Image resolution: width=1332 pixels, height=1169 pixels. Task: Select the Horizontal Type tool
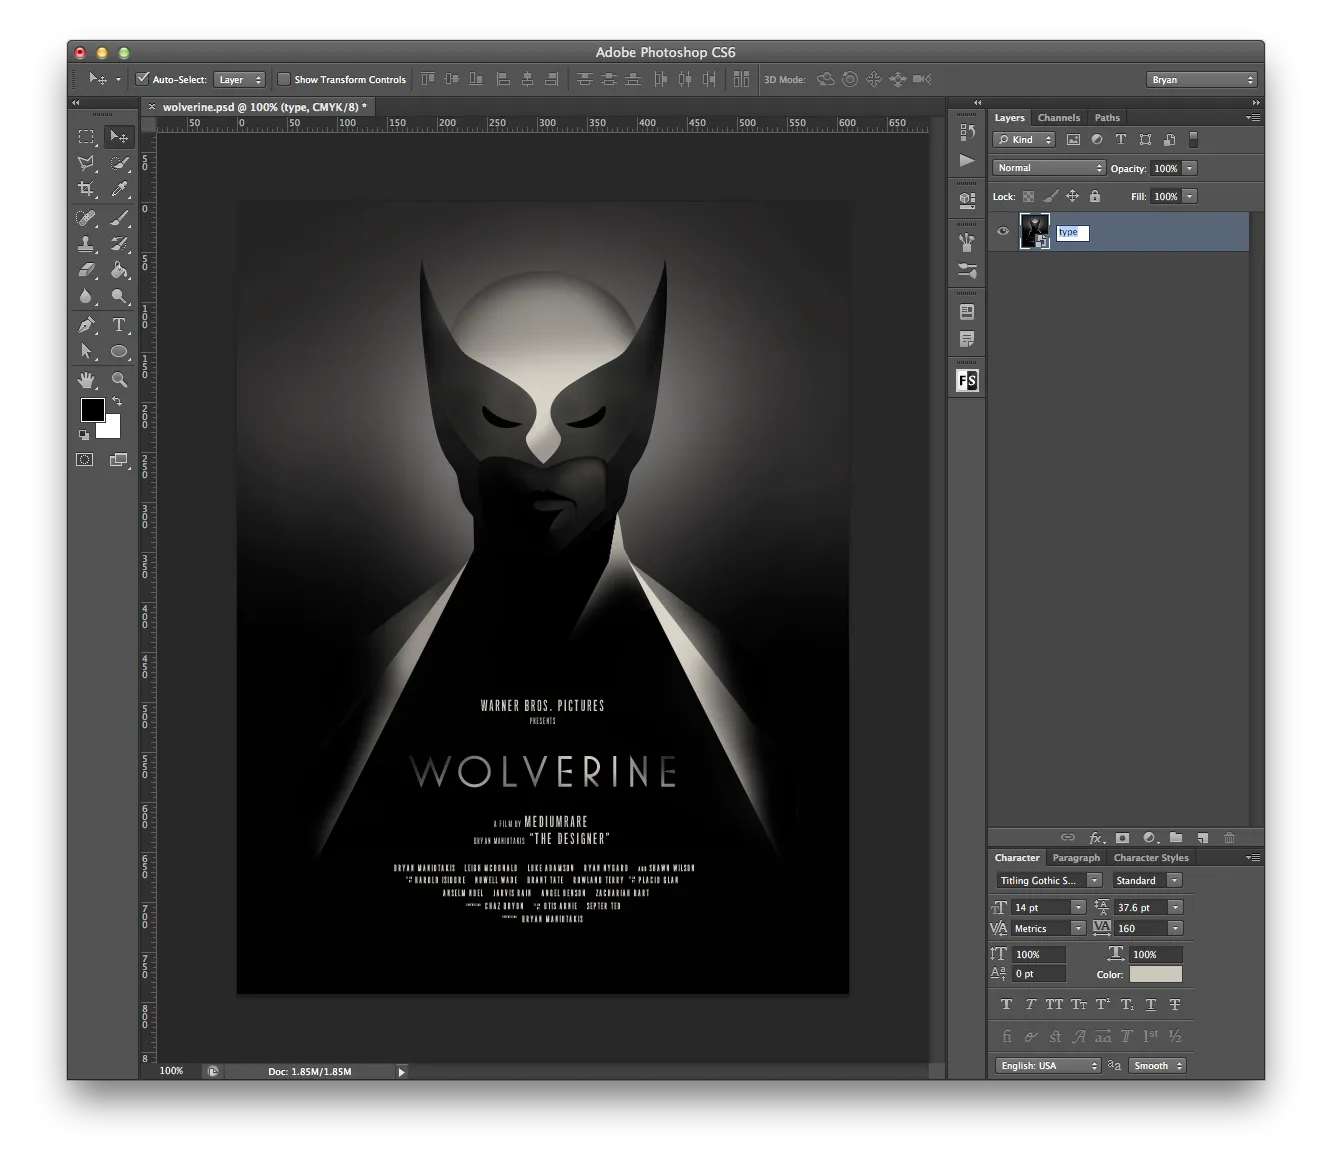[x=119, y=325]
